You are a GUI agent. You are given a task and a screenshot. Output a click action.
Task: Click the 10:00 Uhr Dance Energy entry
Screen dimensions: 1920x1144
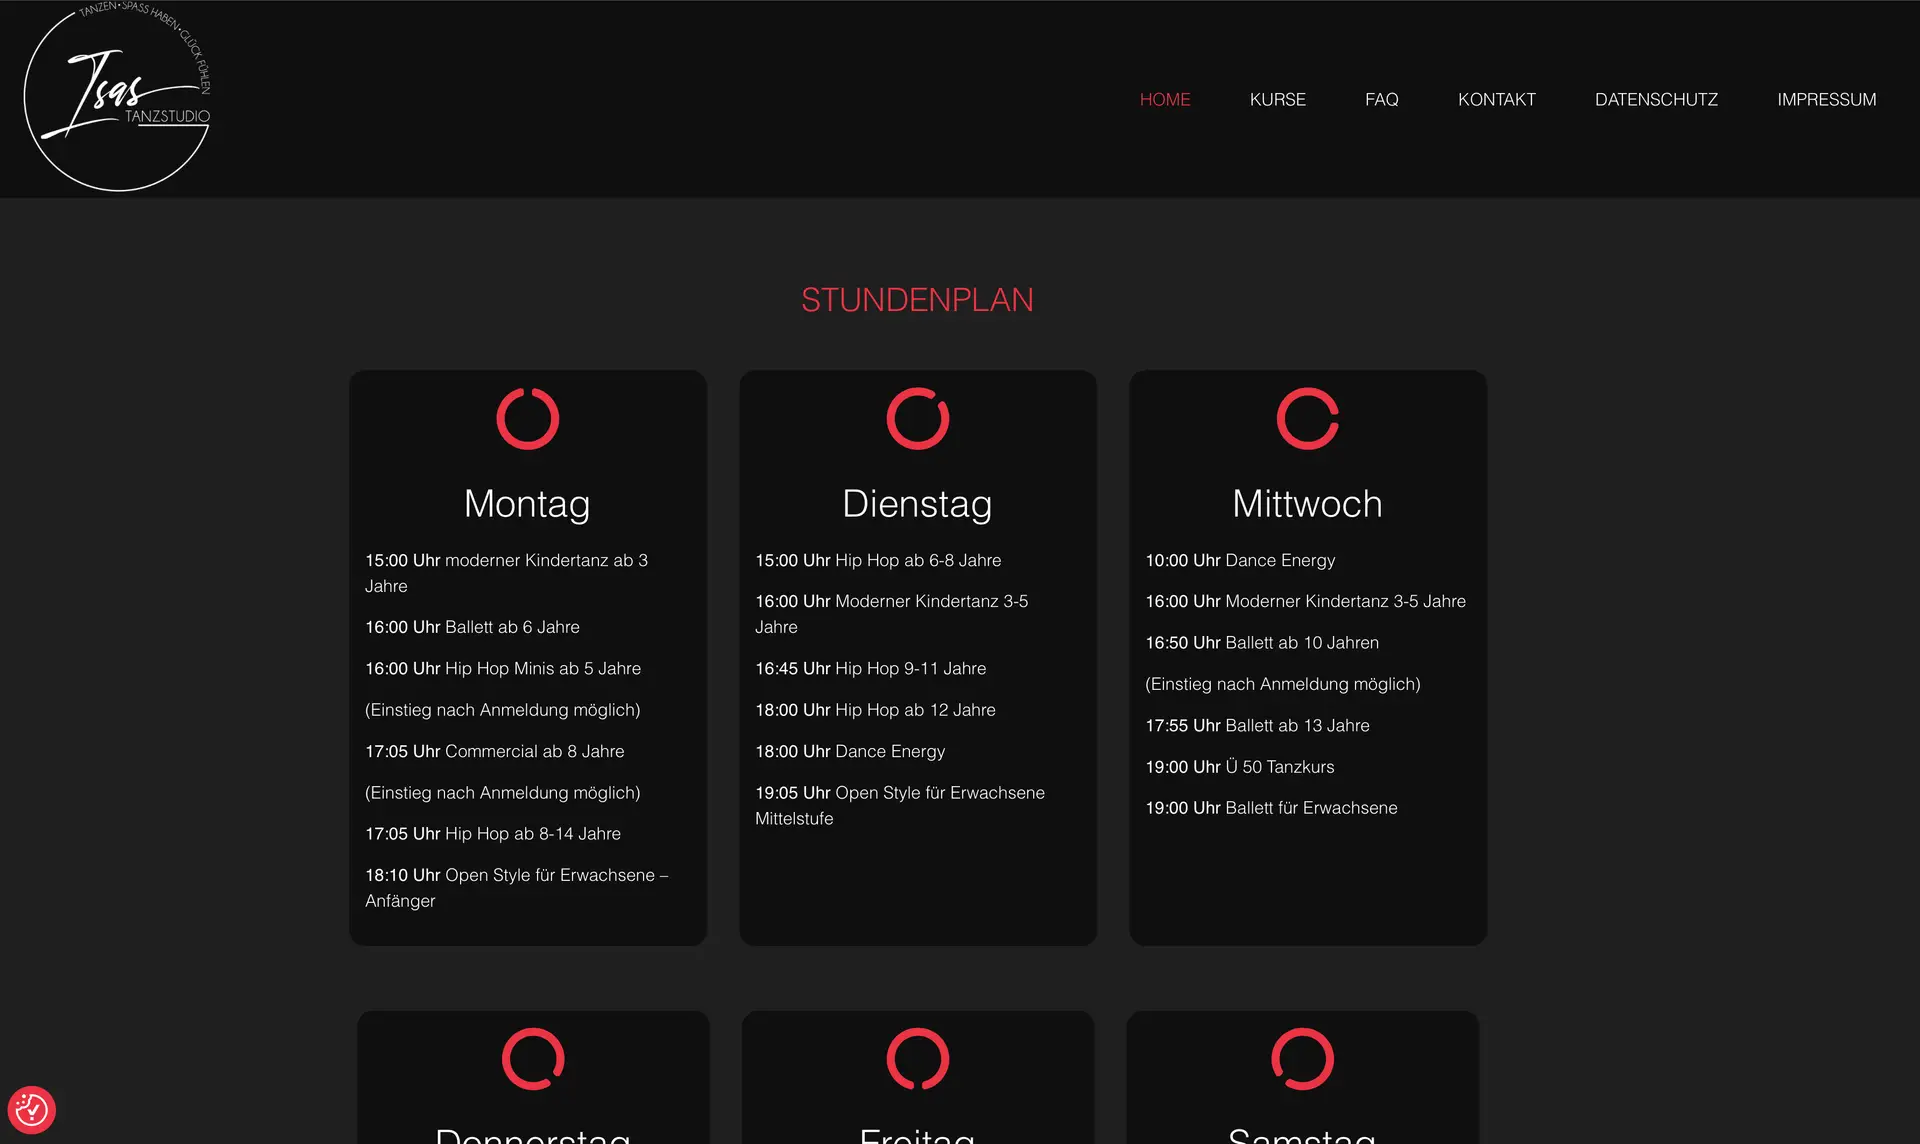click(x=1240, y=561)
